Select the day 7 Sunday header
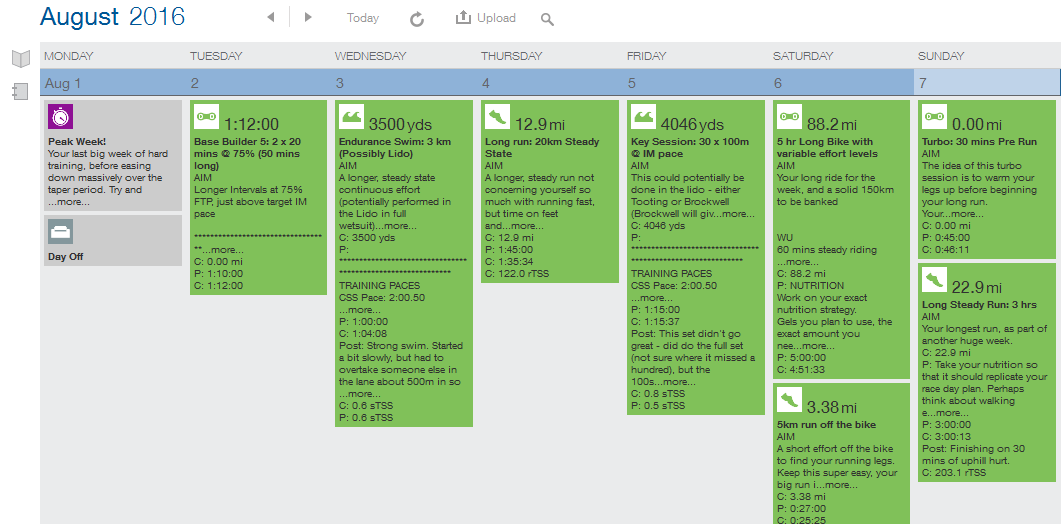This screenshot has width=1061, height=524. coord(924,83)
